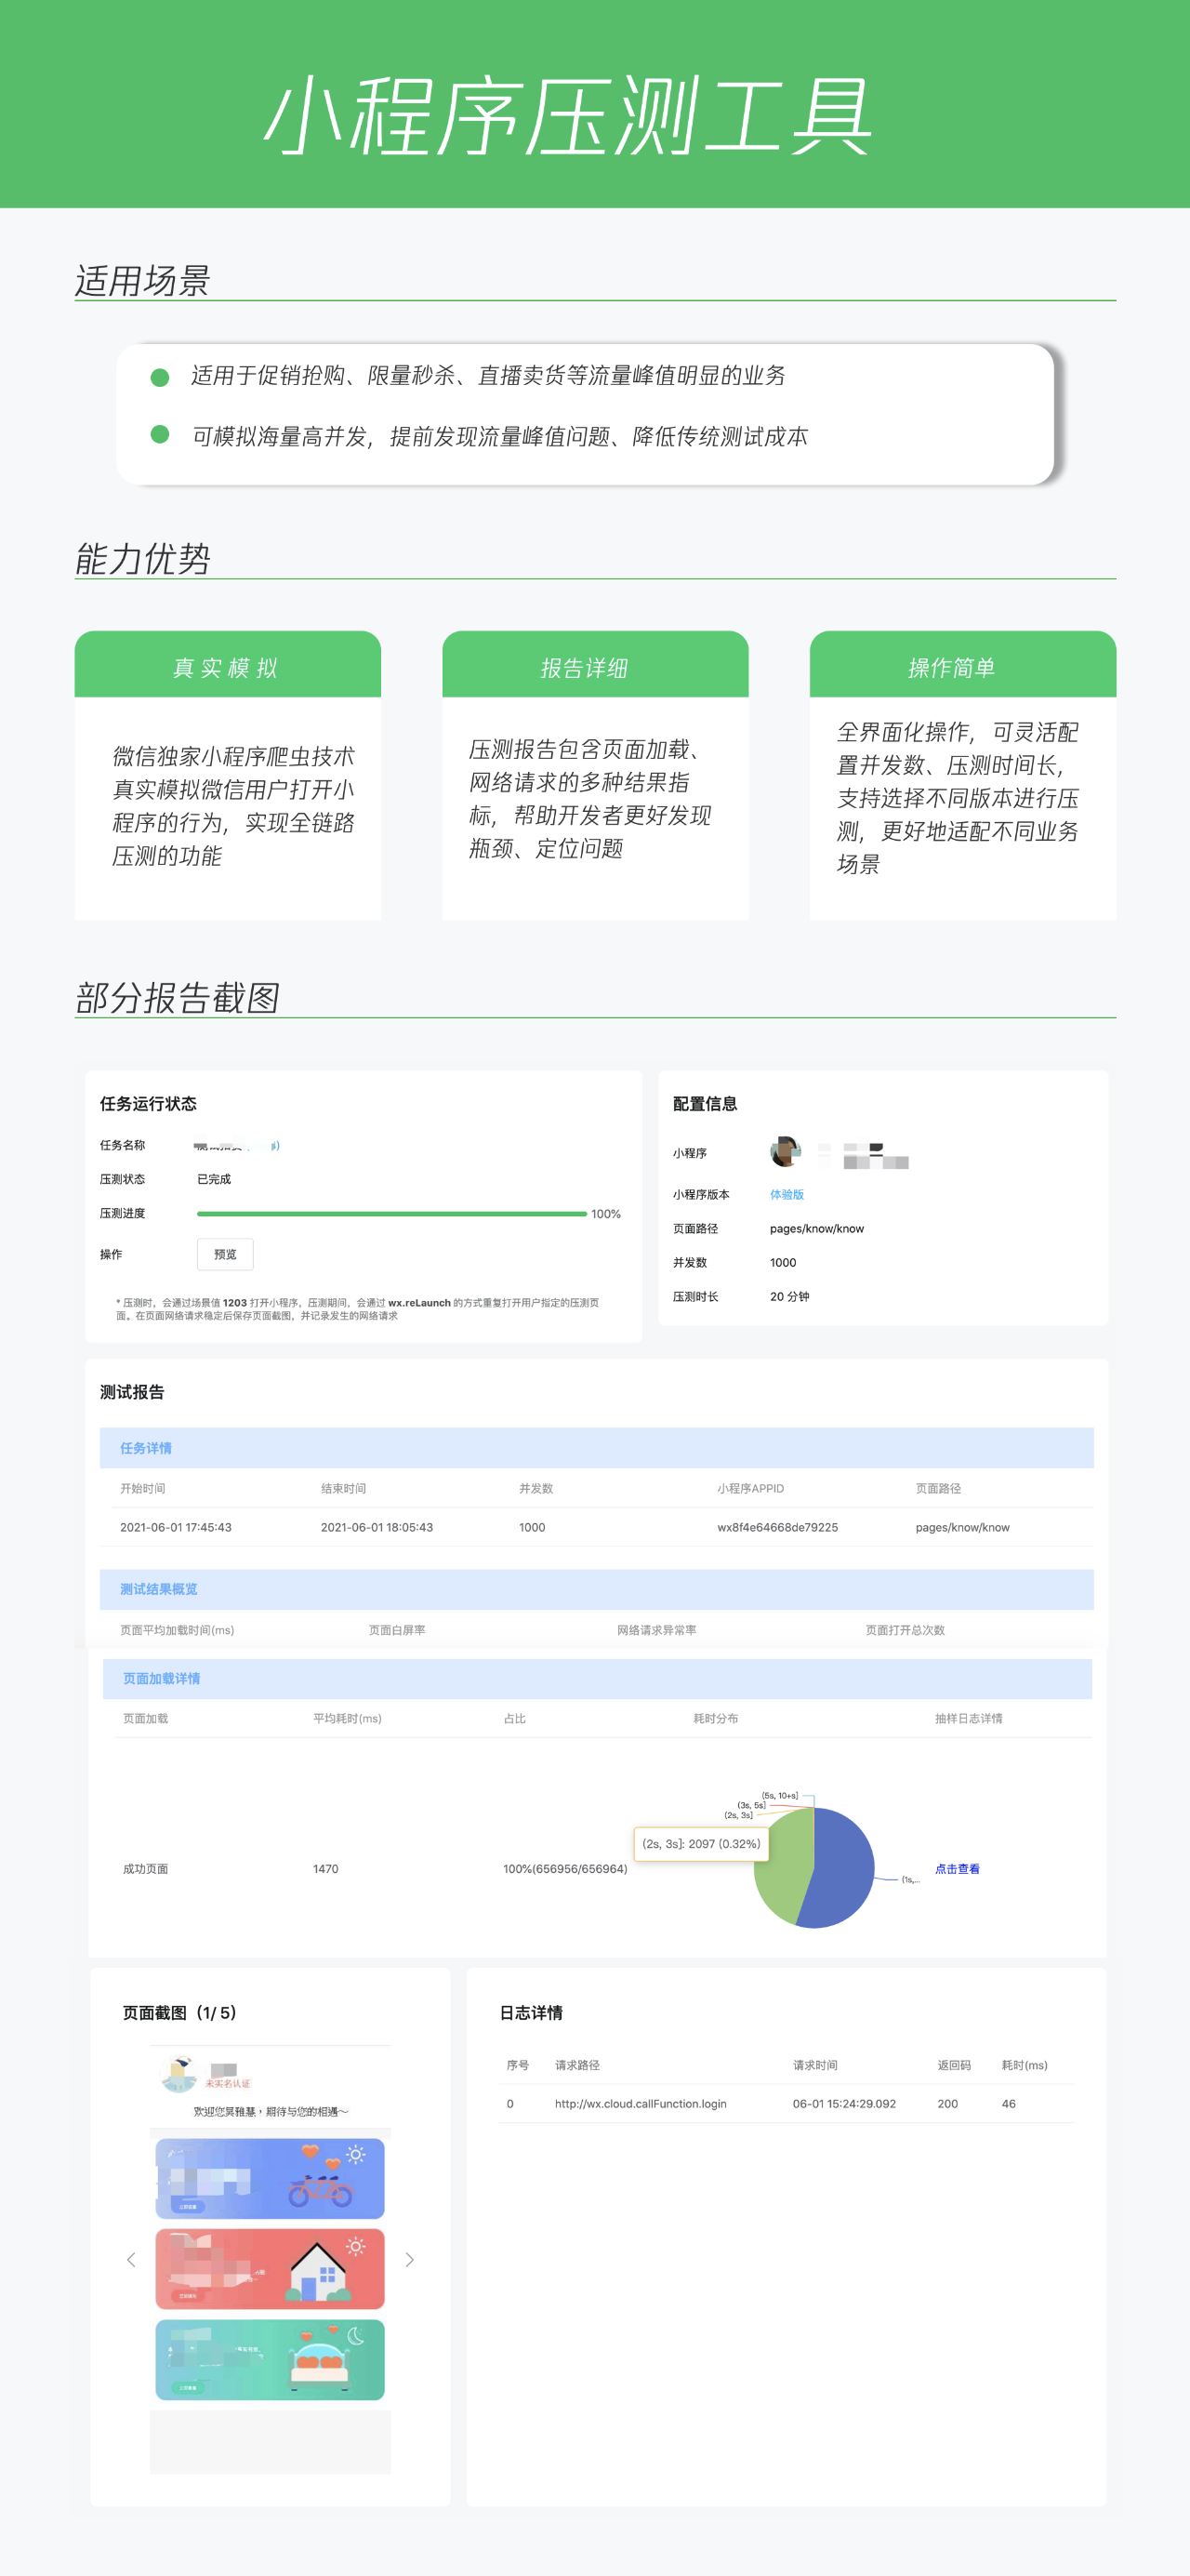Click the 已完成 status value

click(x=214, y=1179)
